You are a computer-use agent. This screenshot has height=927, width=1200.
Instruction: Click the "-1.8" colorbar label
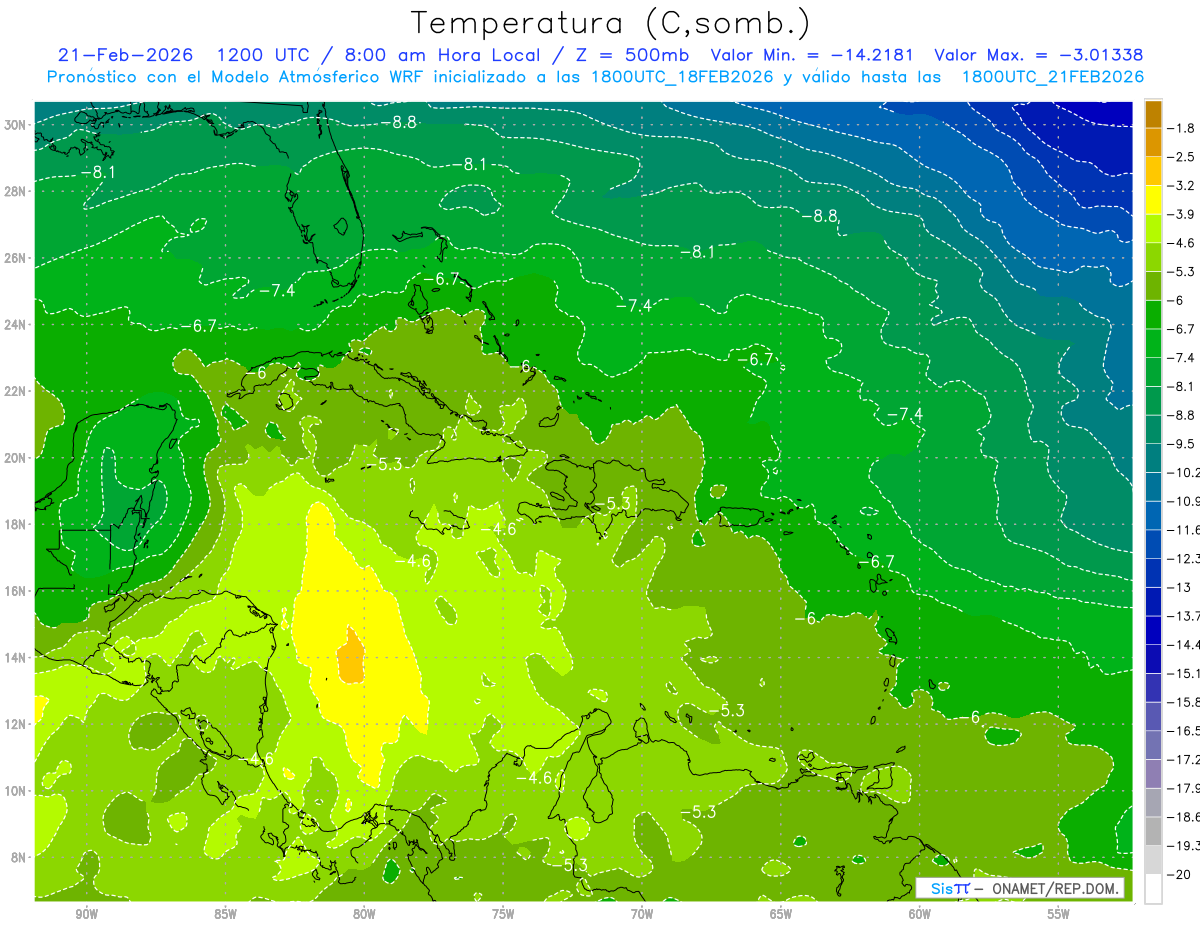coord(1181,128)
